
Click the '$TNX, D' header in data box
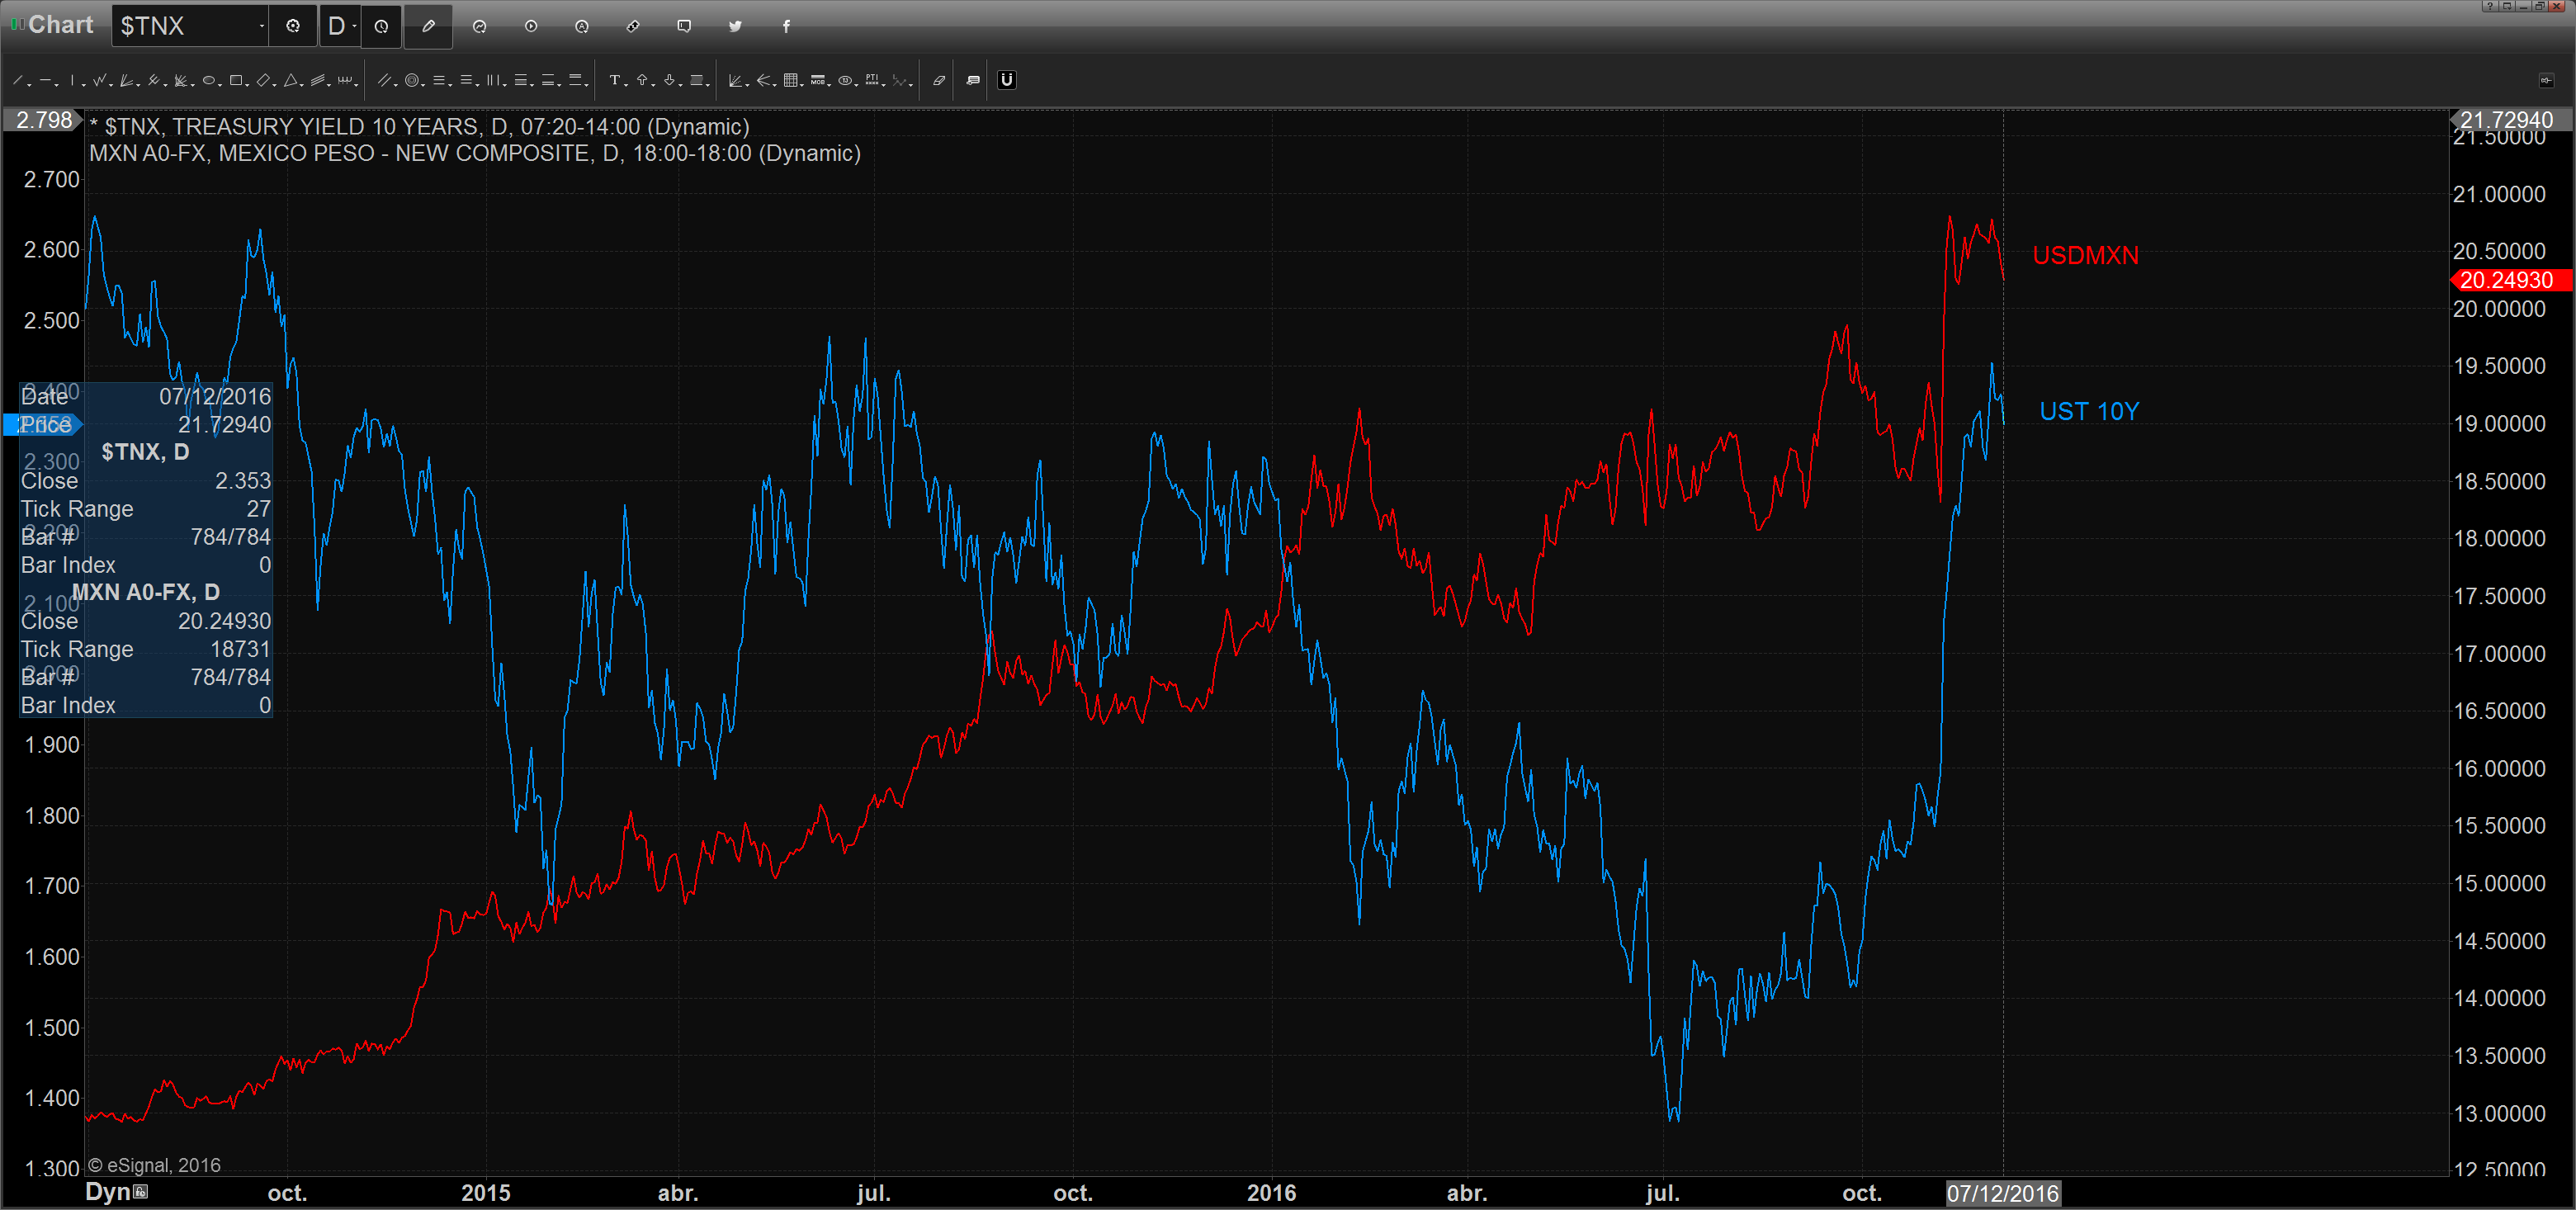145,452
